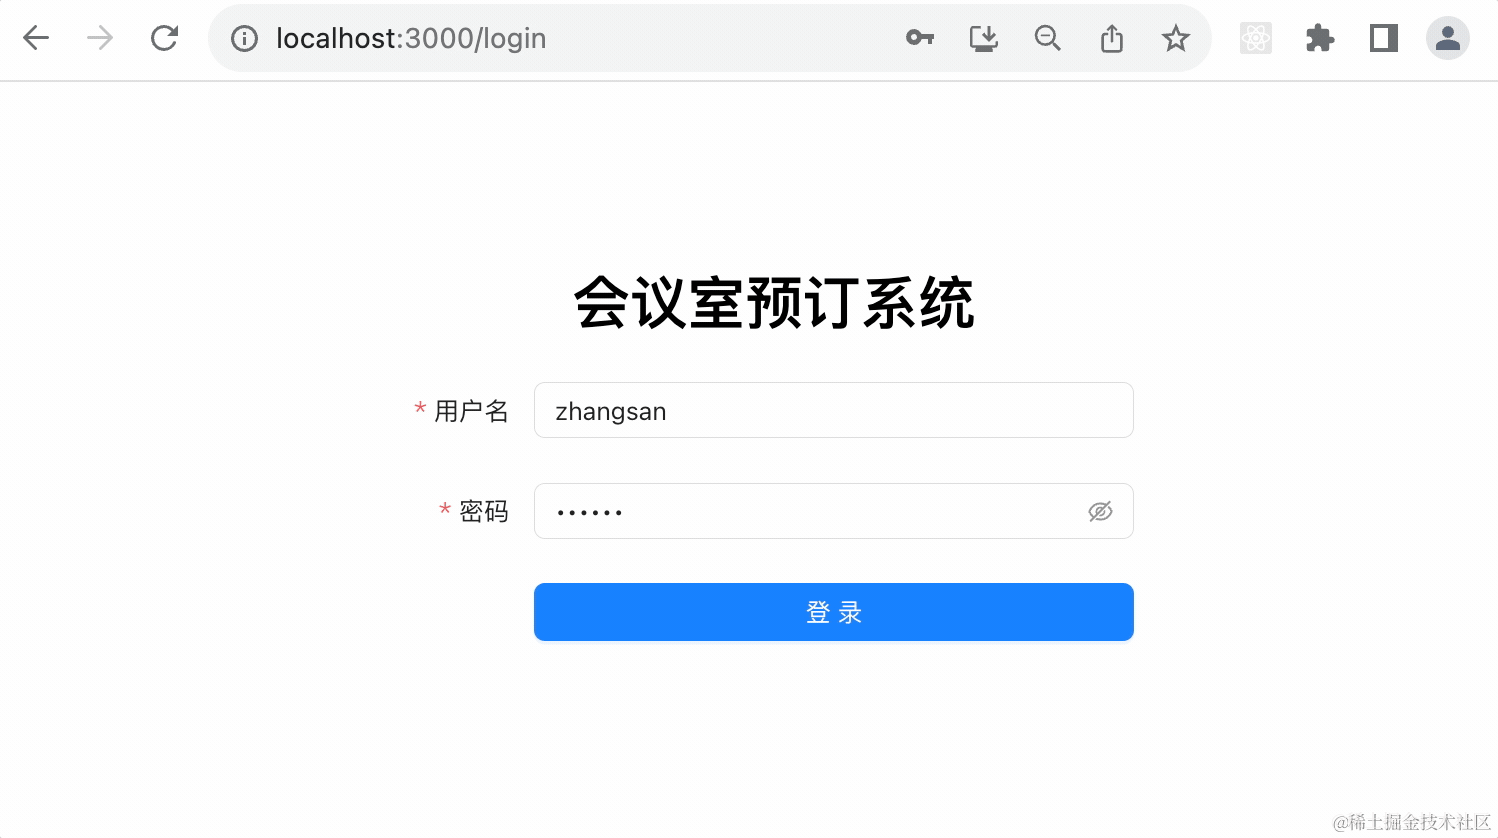Viewport: 1498px width, 838px height.
Task: Bookmark this page with the star
Action: 1176,38
